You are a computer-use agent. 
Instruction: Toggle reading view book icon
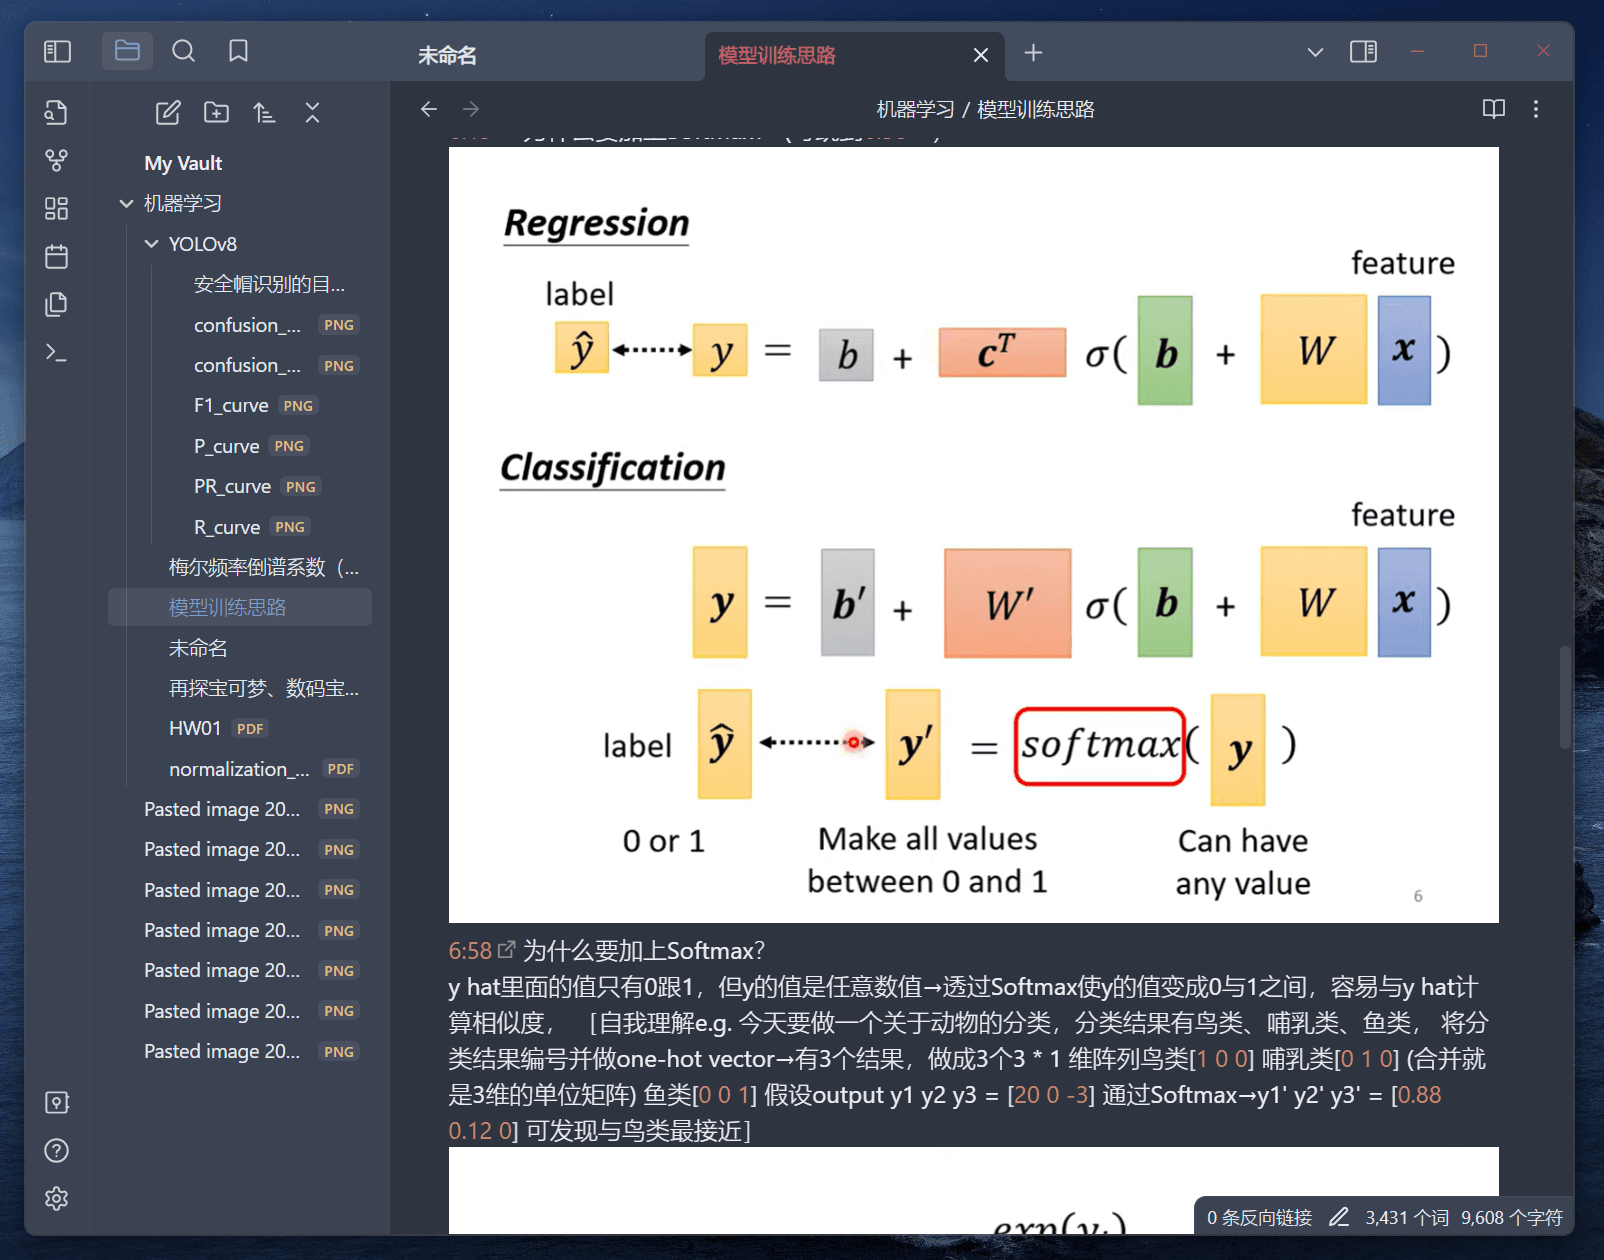(1494, 109)
